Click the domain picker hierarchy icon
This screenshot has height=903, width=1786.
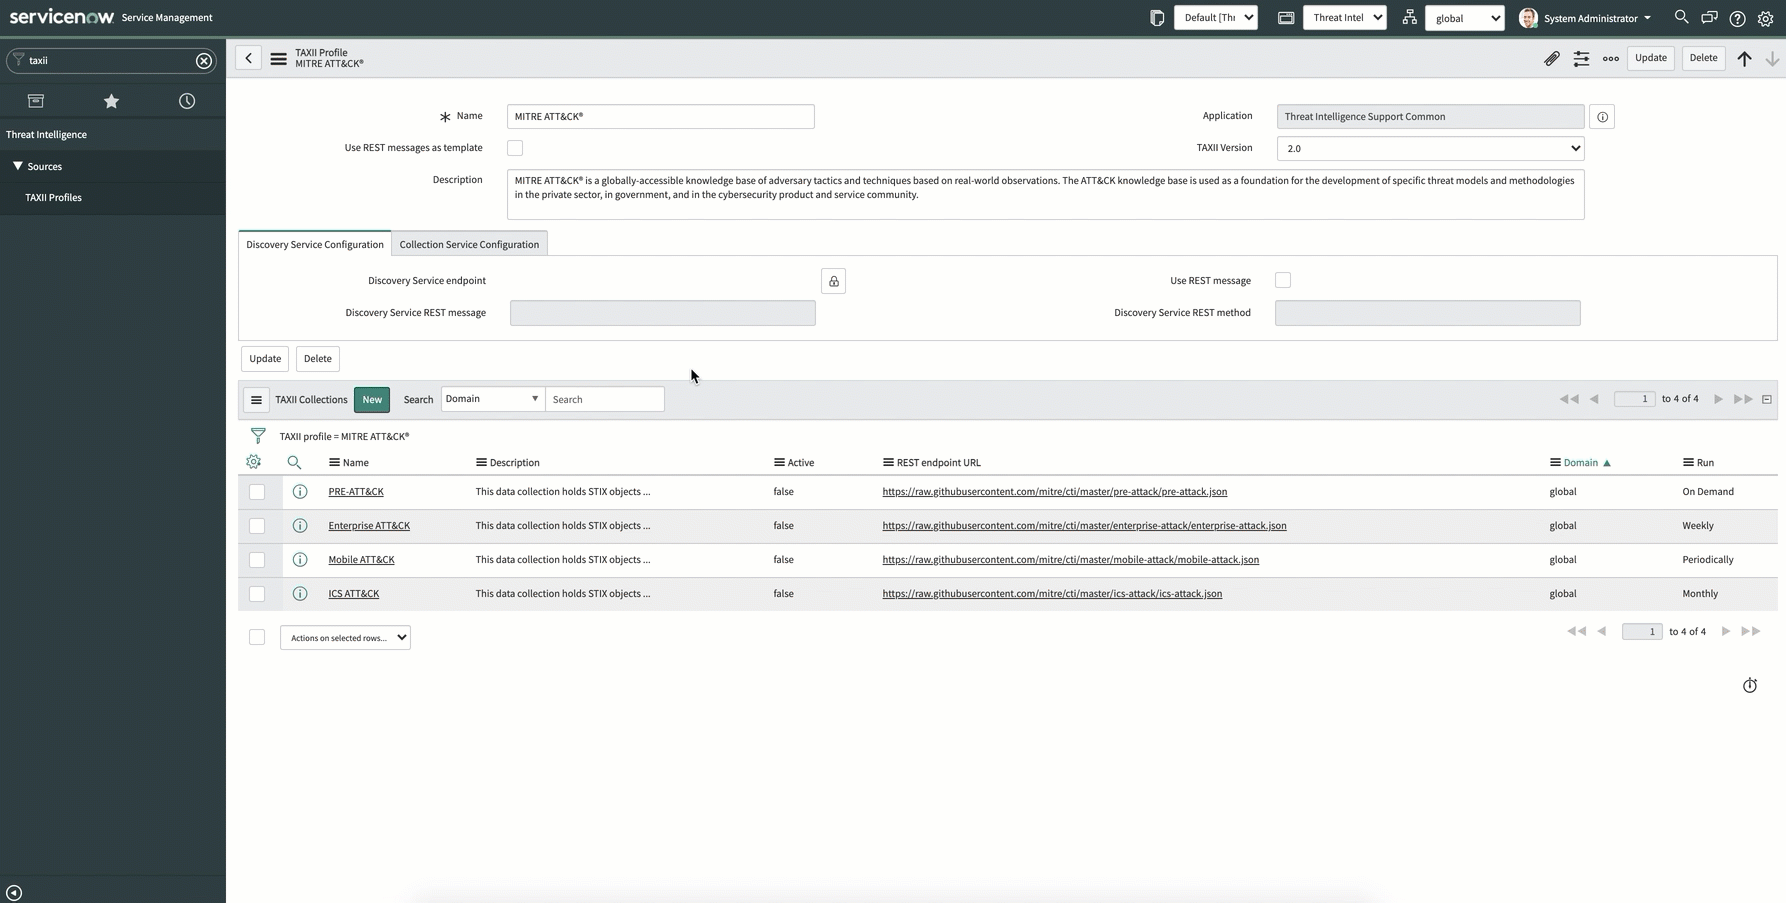pos(1409,17)
